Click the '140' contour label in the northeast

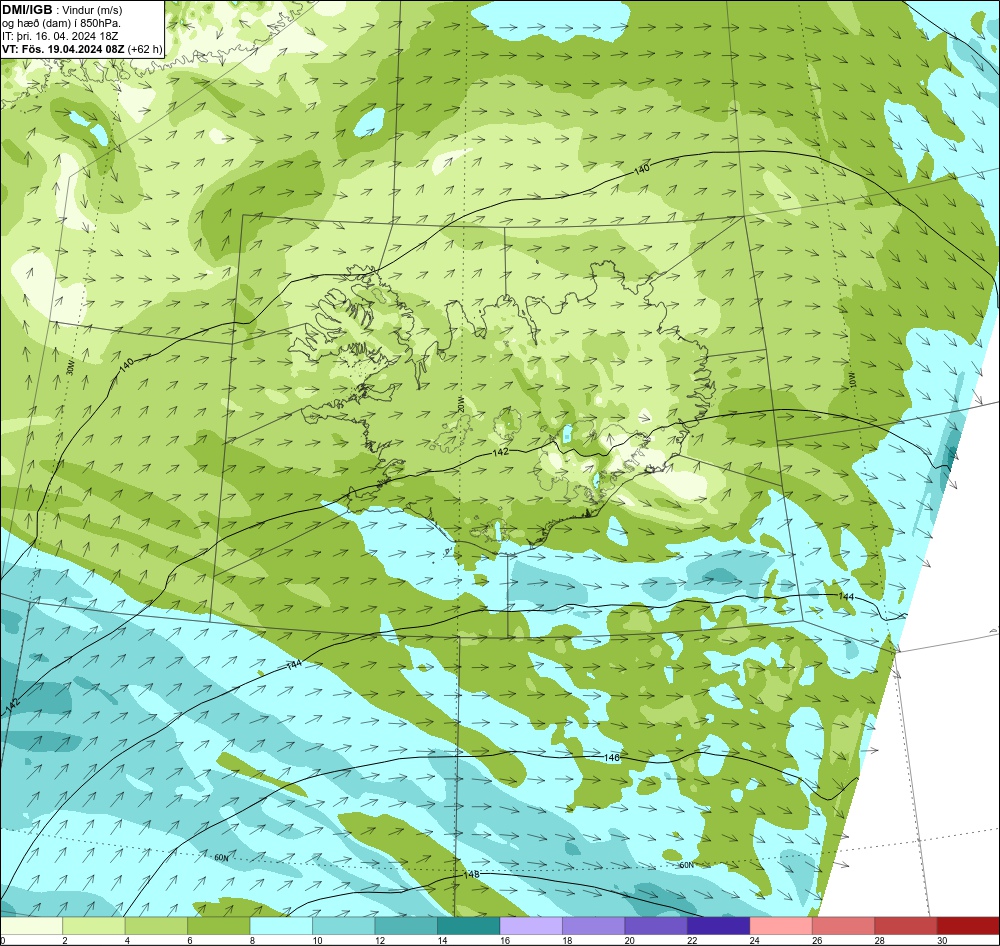[x=642, y=169]
